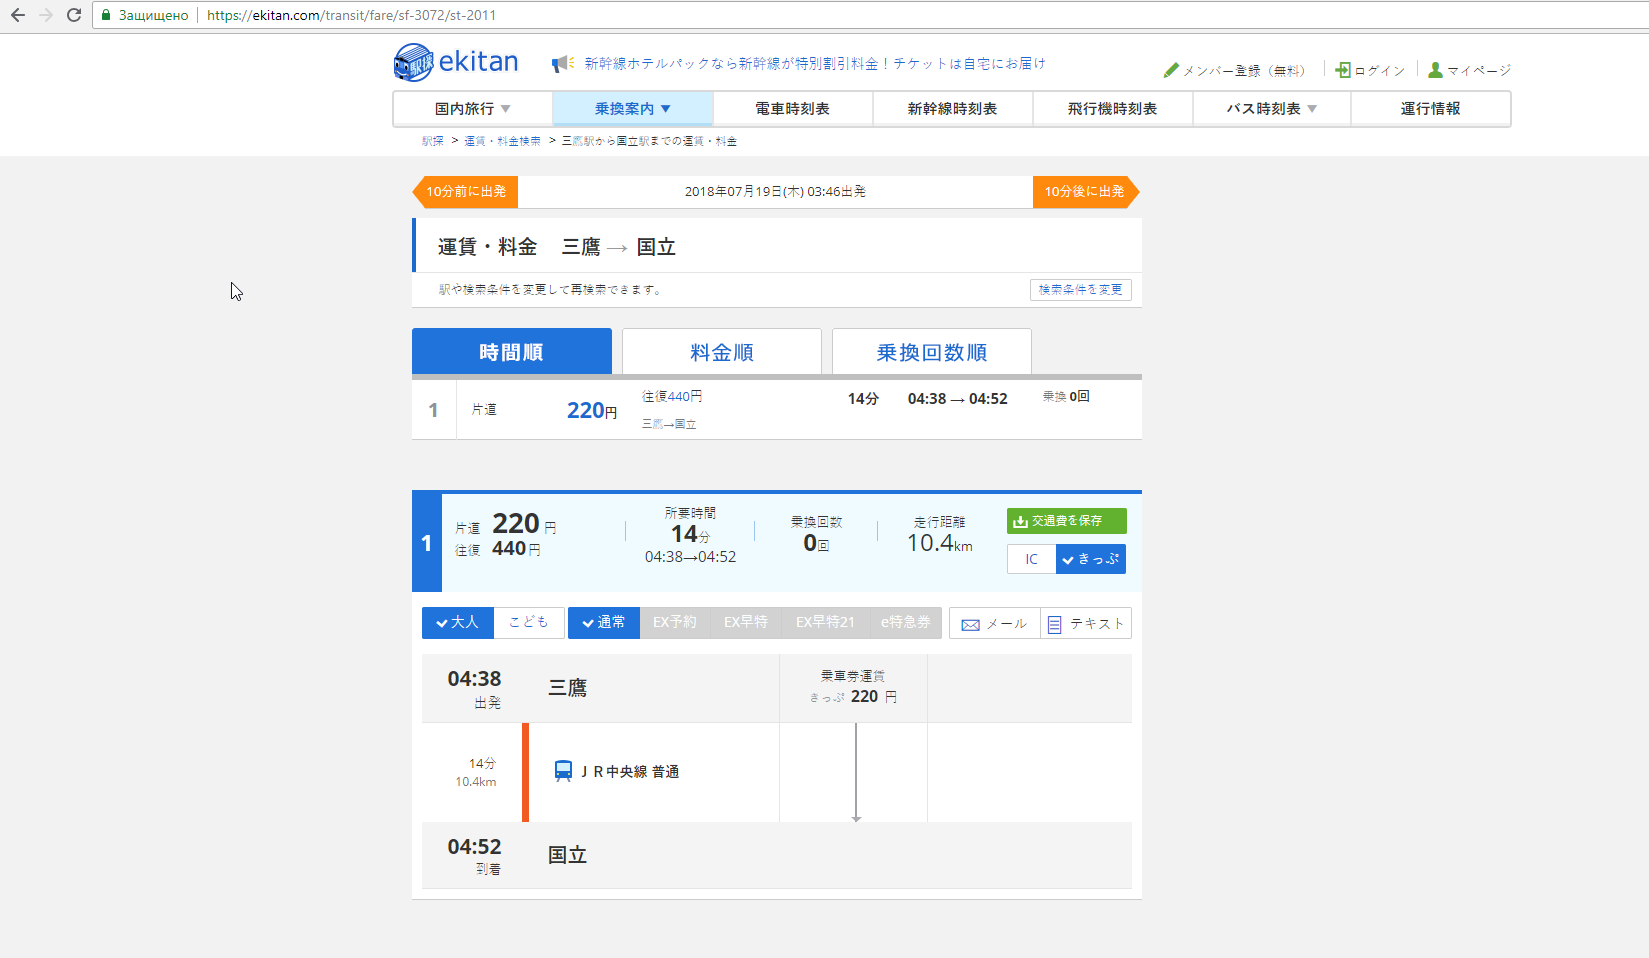Click the 検索条件を変更 button
This screenshot has width=1649, height=958.
(x=1081, y=290)
